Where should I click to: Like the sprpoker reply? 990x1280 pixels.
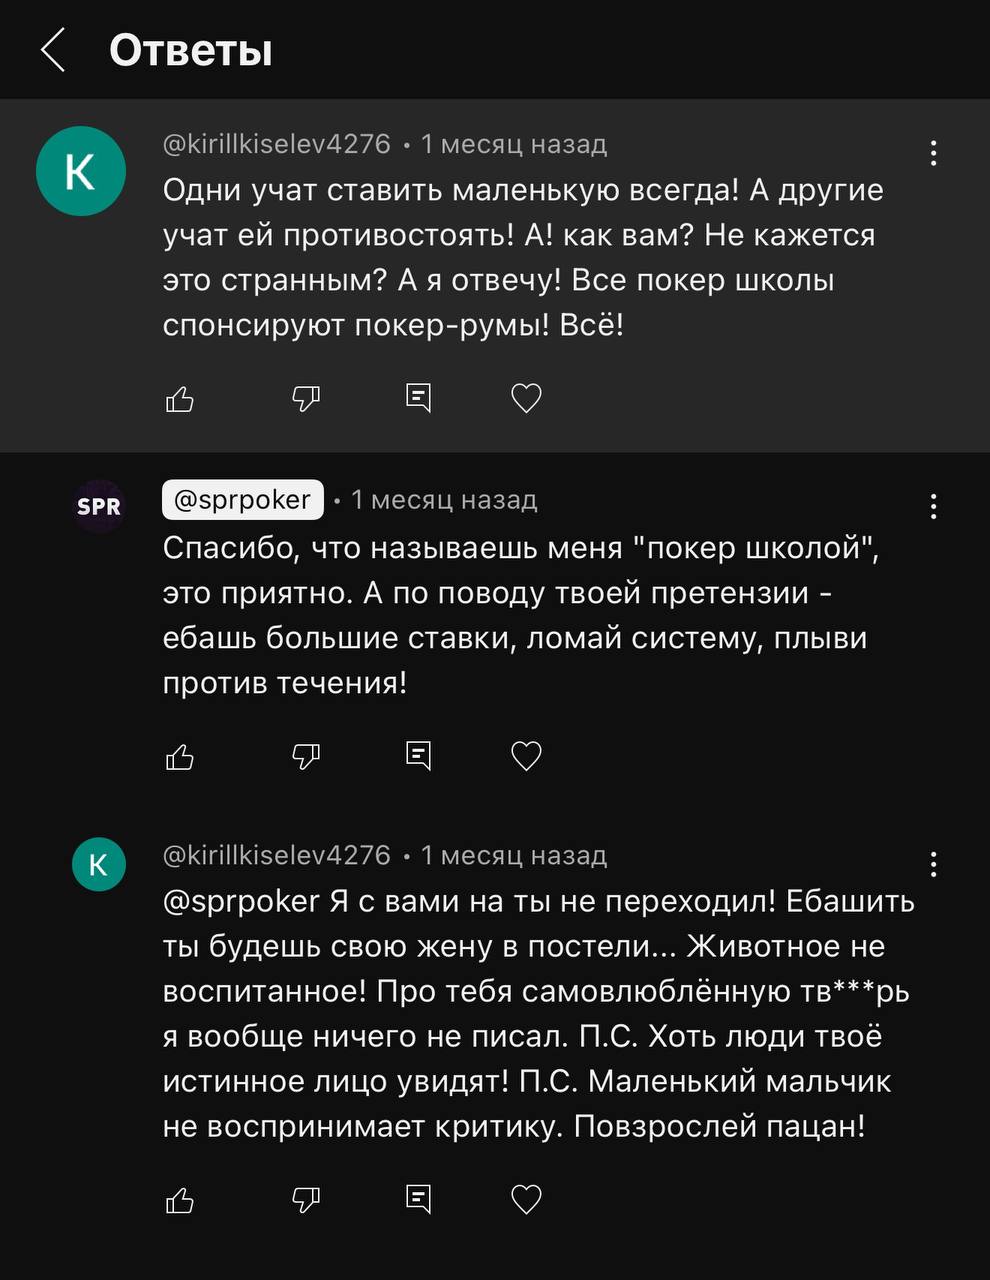click(180, 757)
